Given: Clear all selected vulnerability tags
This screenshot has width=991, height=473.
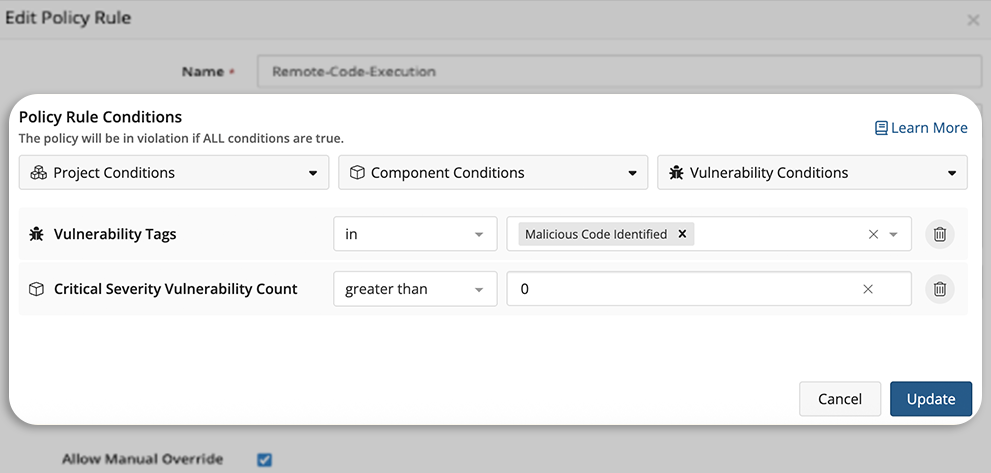Looking at the screenshot, I should (x=873, y=234).
